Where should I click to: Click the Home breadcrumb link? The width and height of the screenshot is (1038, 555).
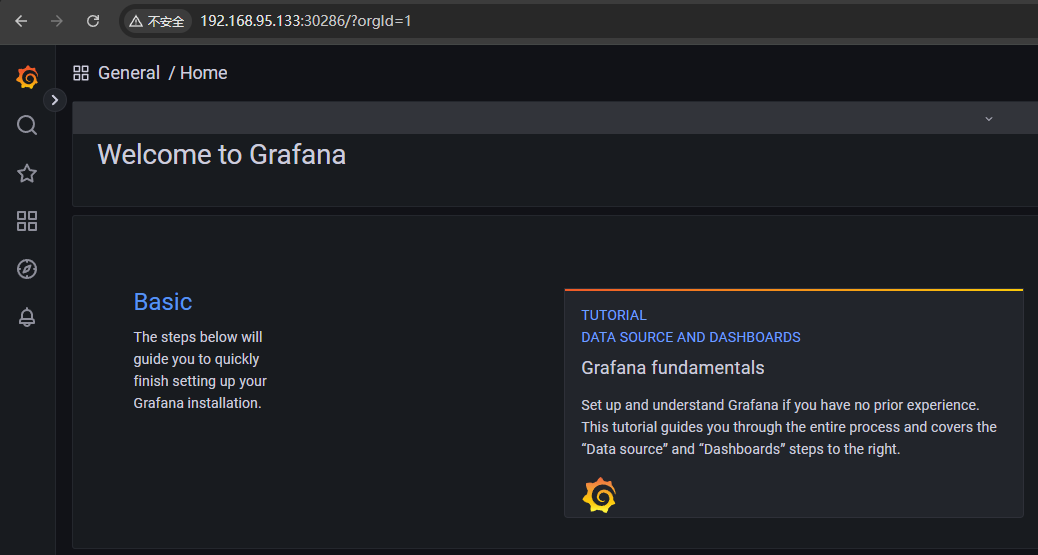click(204, 73)
